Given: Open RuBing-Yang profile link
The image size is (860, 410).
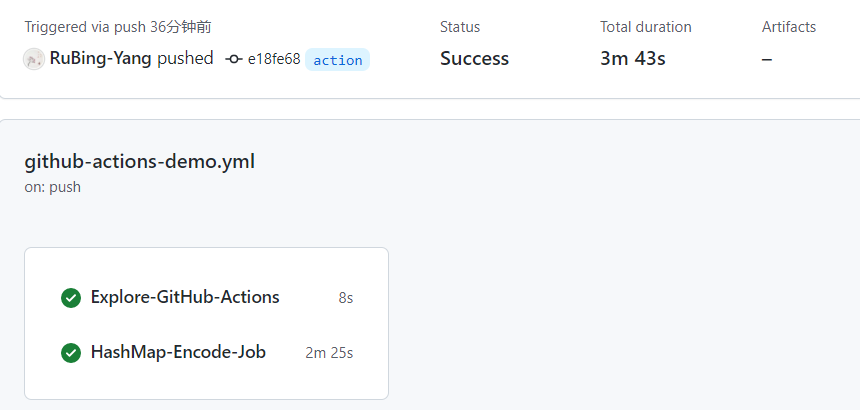Looking at the screenshot, I should (100, 58).
